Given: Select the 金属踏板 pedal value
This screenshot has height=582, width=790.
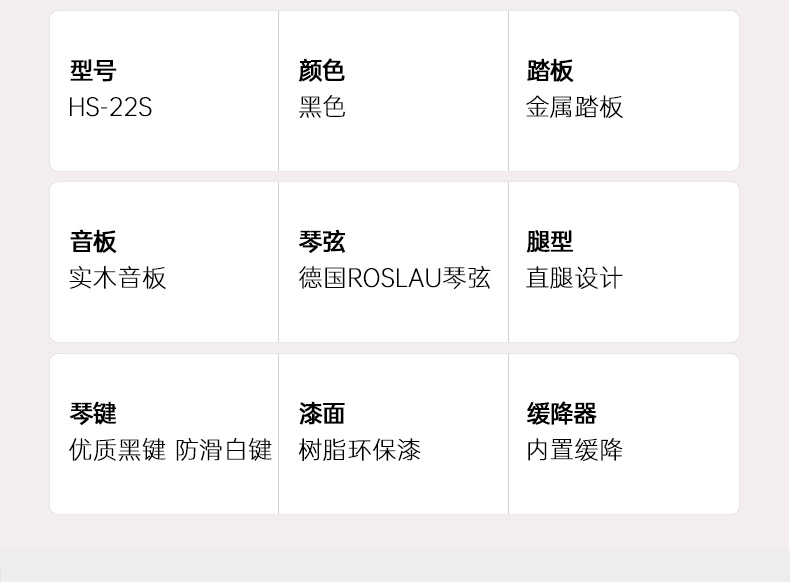Looking at the screenshot, I should point(574,107).
